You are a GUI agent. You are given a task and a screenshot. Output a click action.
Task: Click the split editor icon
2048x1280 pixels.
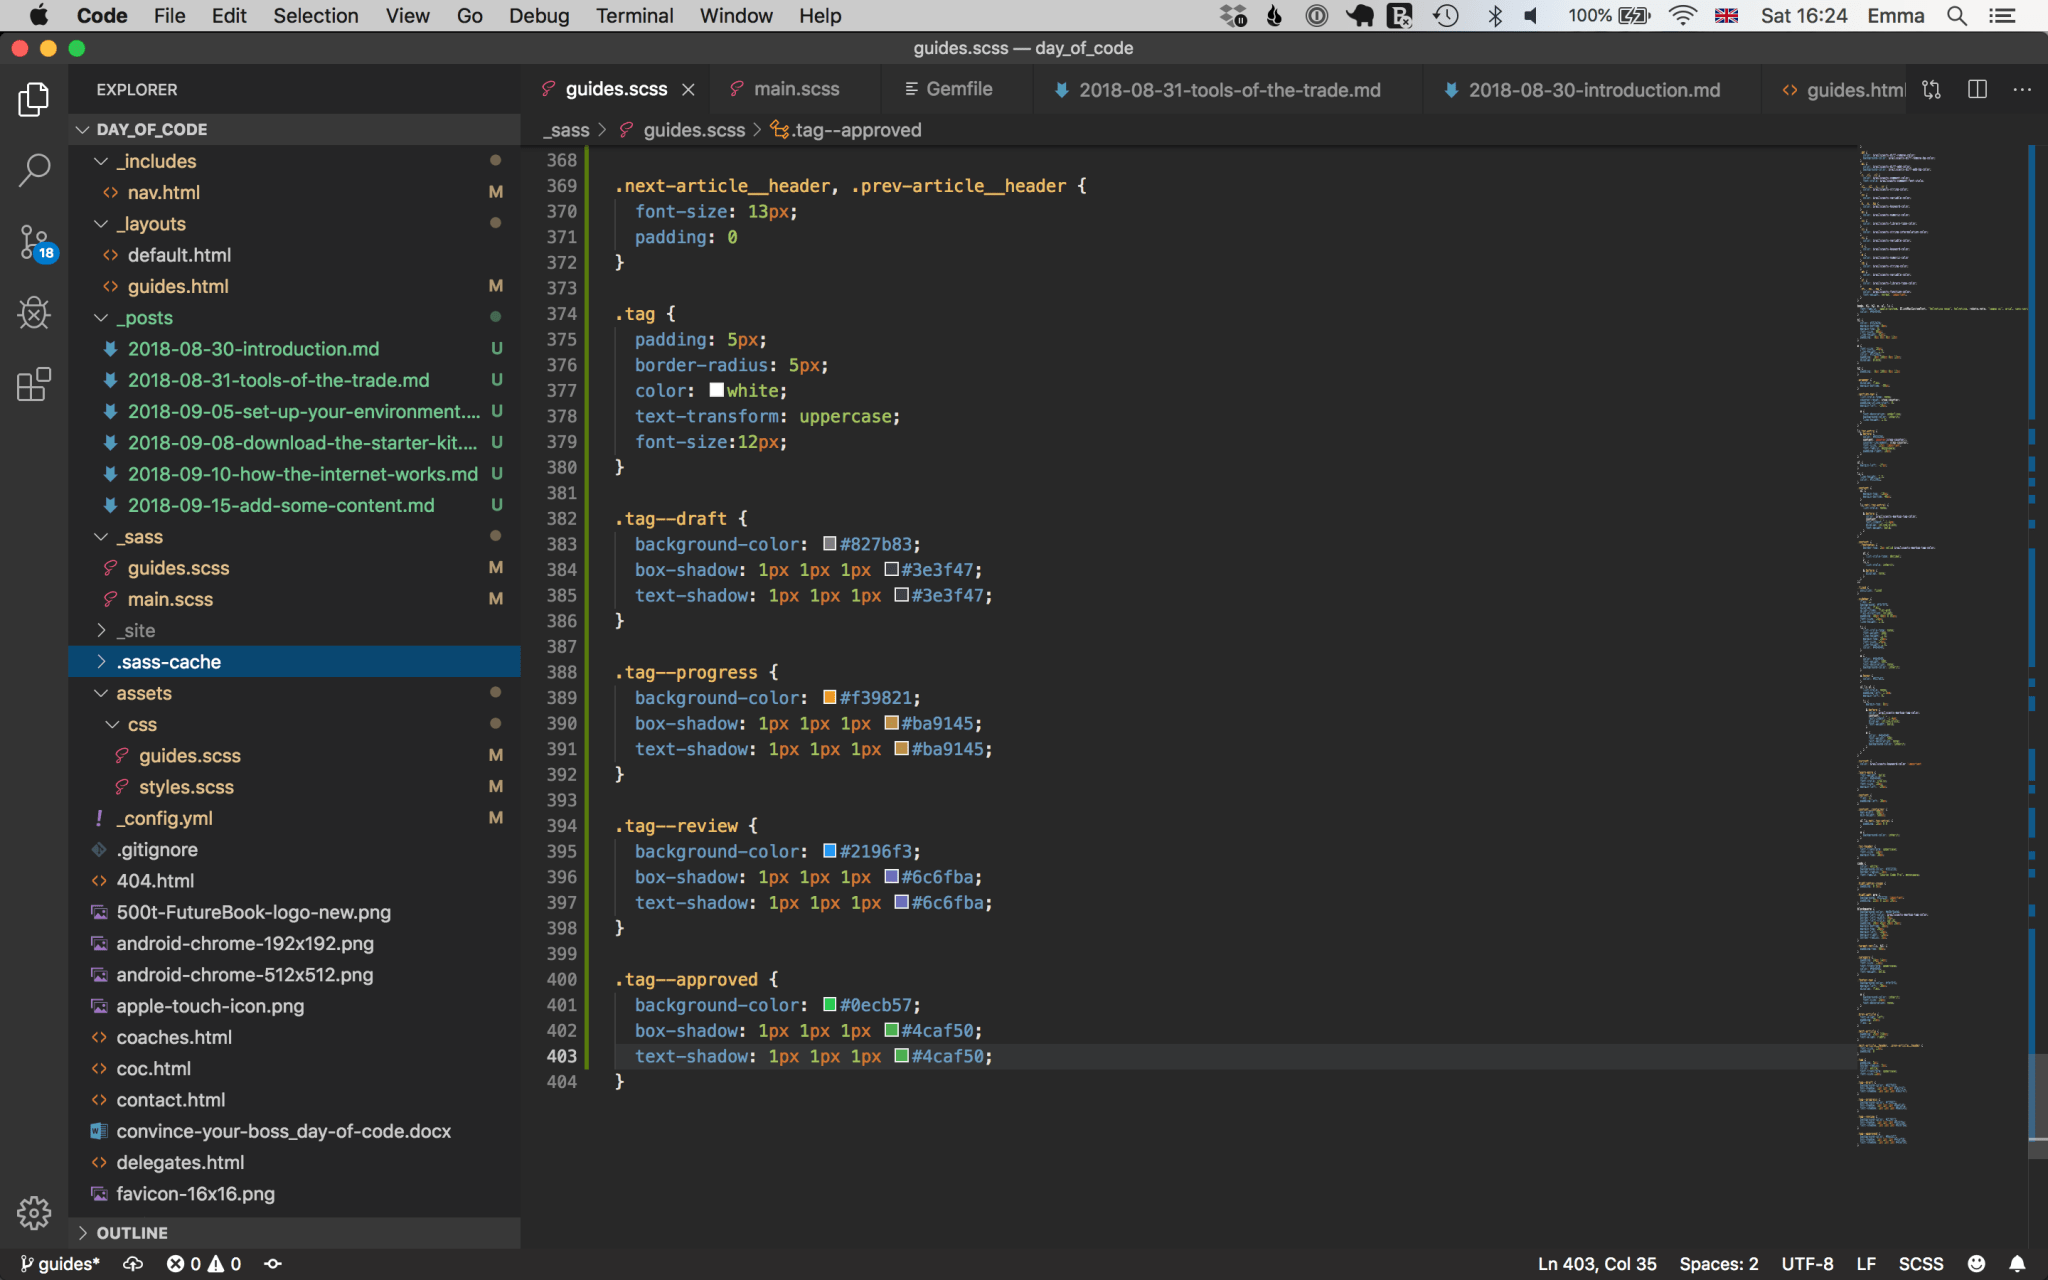pyautogui.click(x=1977, y=89)
